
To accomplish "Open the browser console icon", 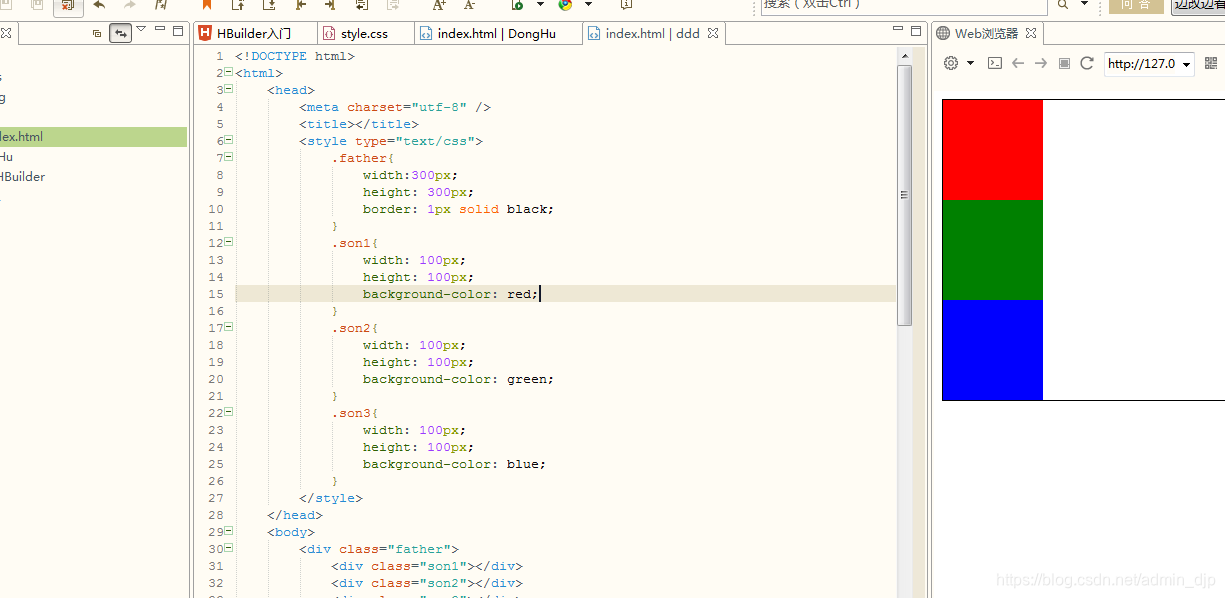I will (995, 63).
